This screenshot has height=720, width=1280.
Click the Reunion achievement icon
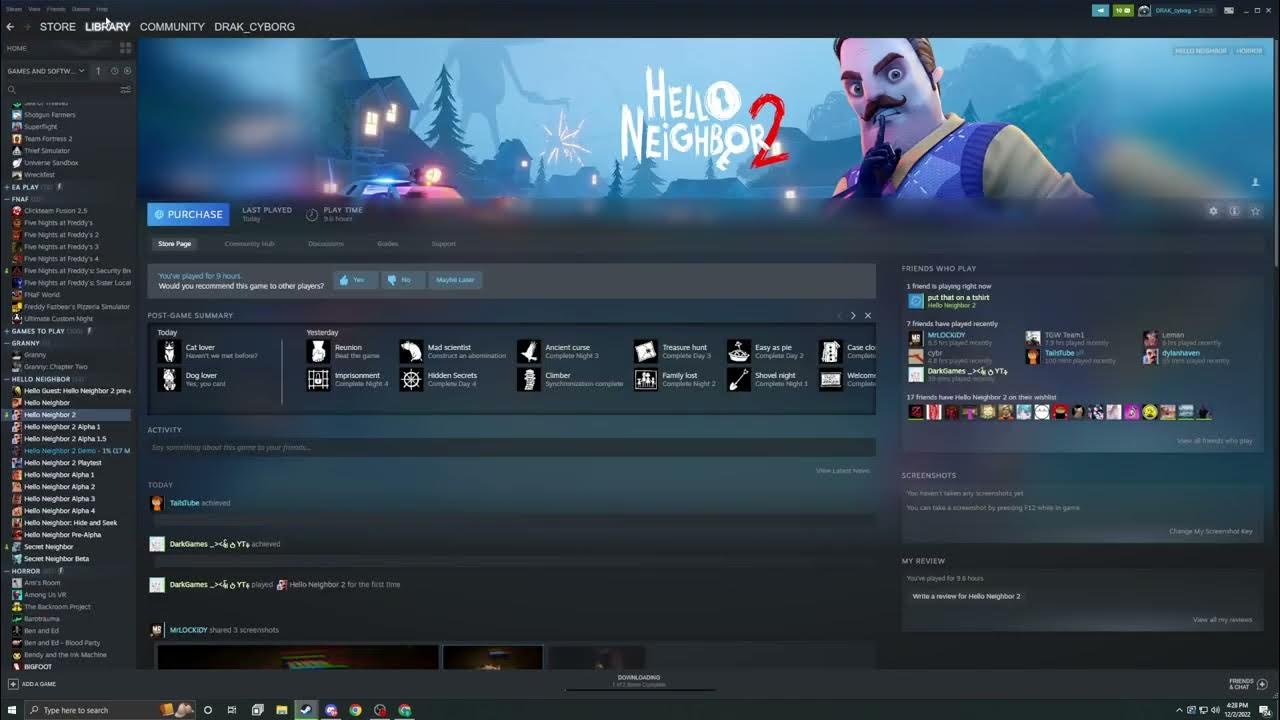(318, 351)
